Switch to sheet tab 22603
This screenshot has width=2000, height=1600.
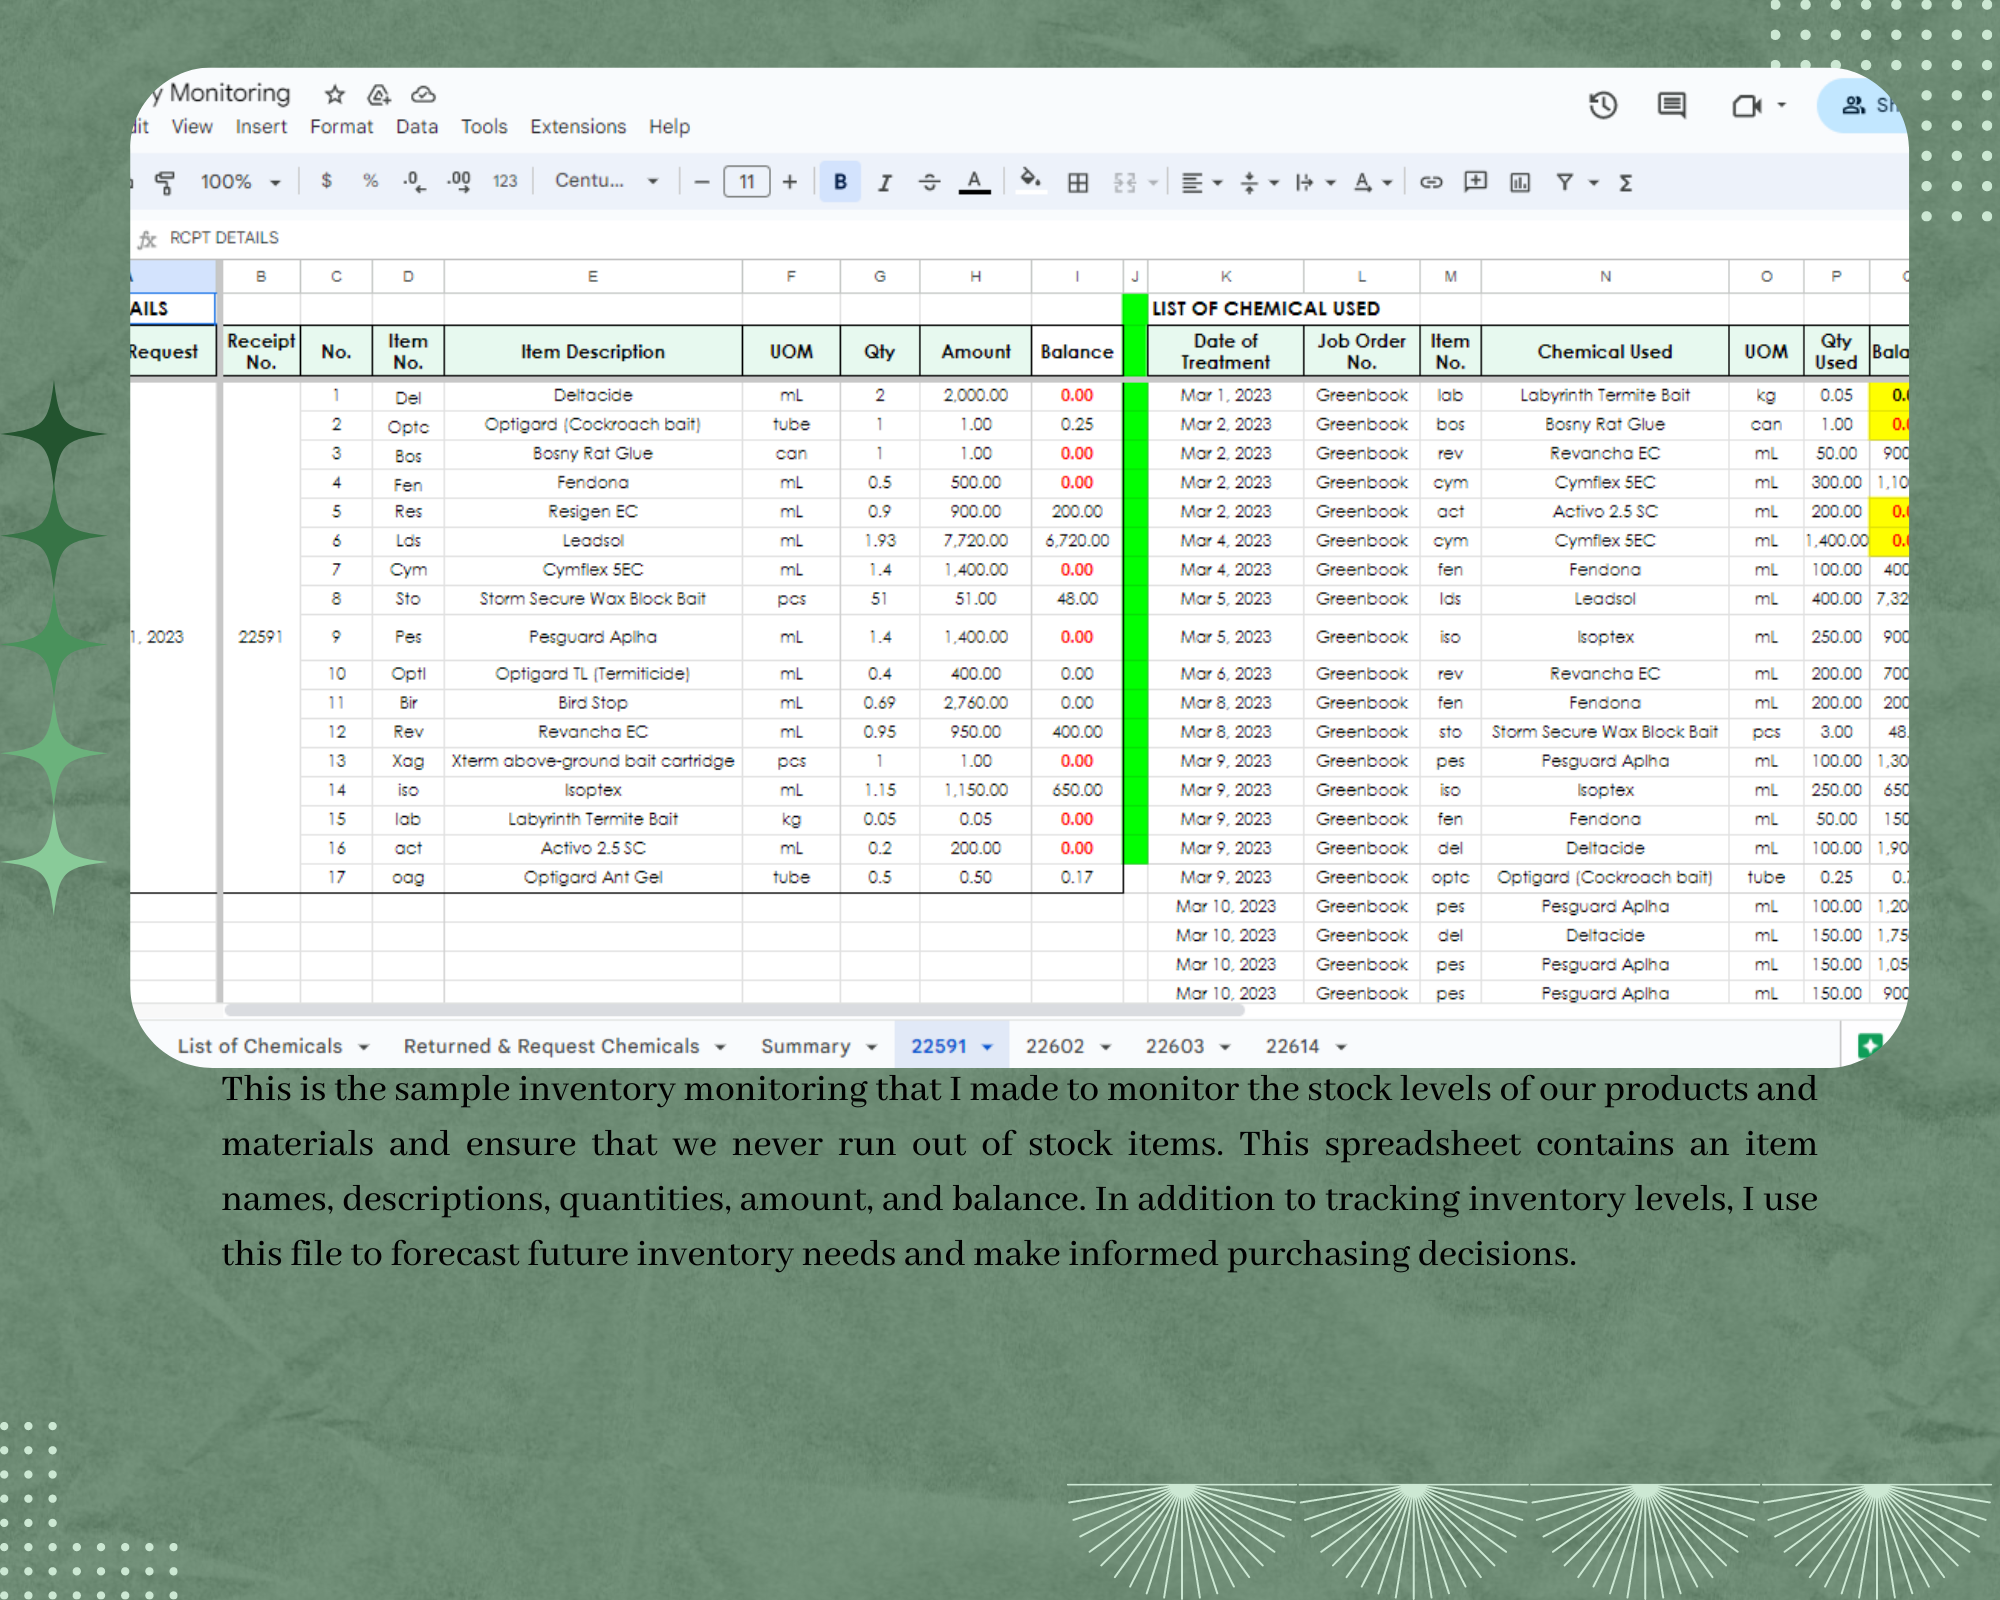(x=1175, y=1046)
